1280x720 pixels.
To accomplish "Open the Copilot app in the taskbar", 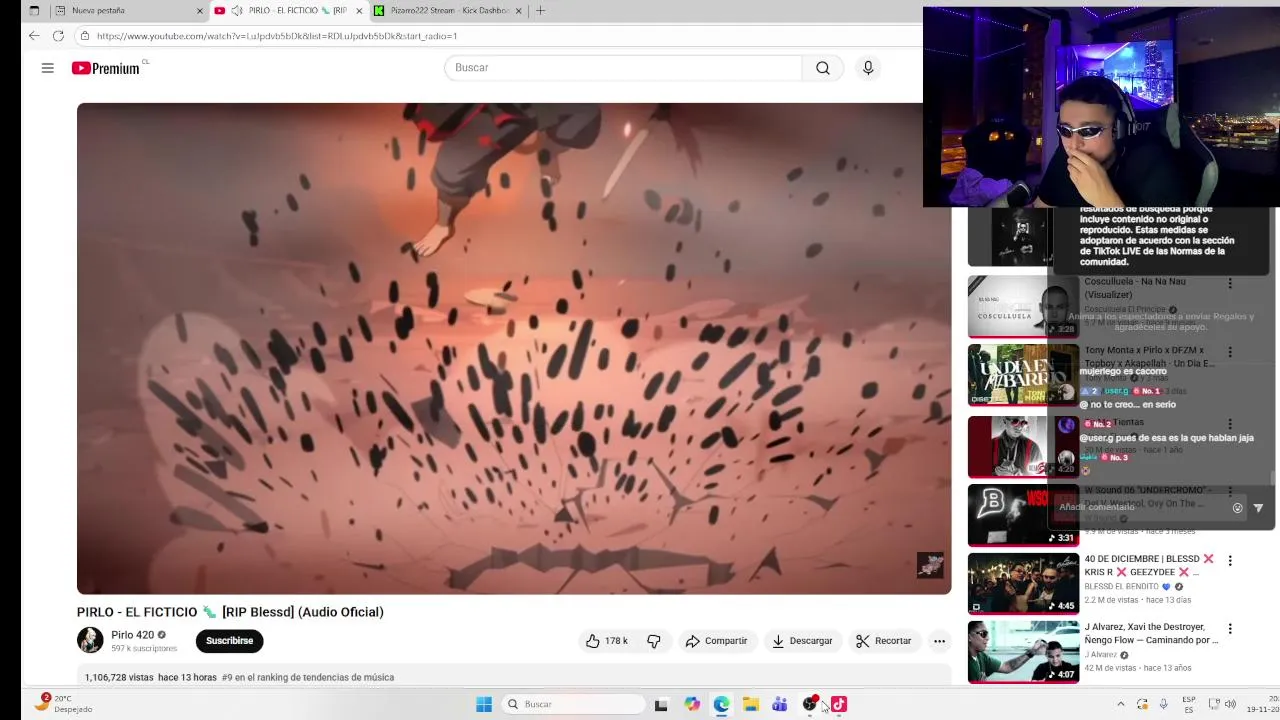I will 692,704.
